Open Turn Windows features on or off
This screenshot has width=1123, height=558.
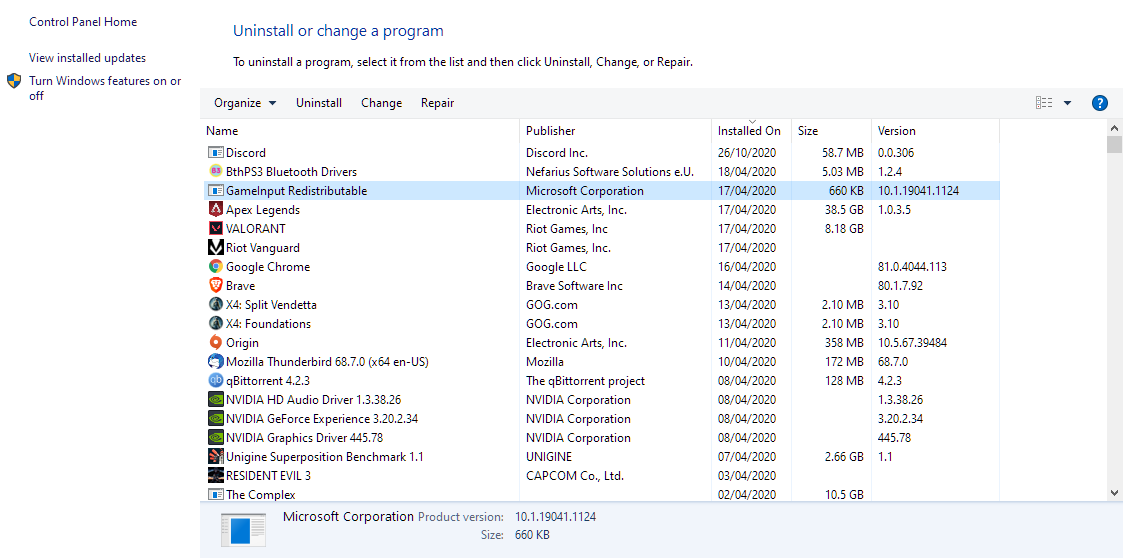tap(105, 88)
